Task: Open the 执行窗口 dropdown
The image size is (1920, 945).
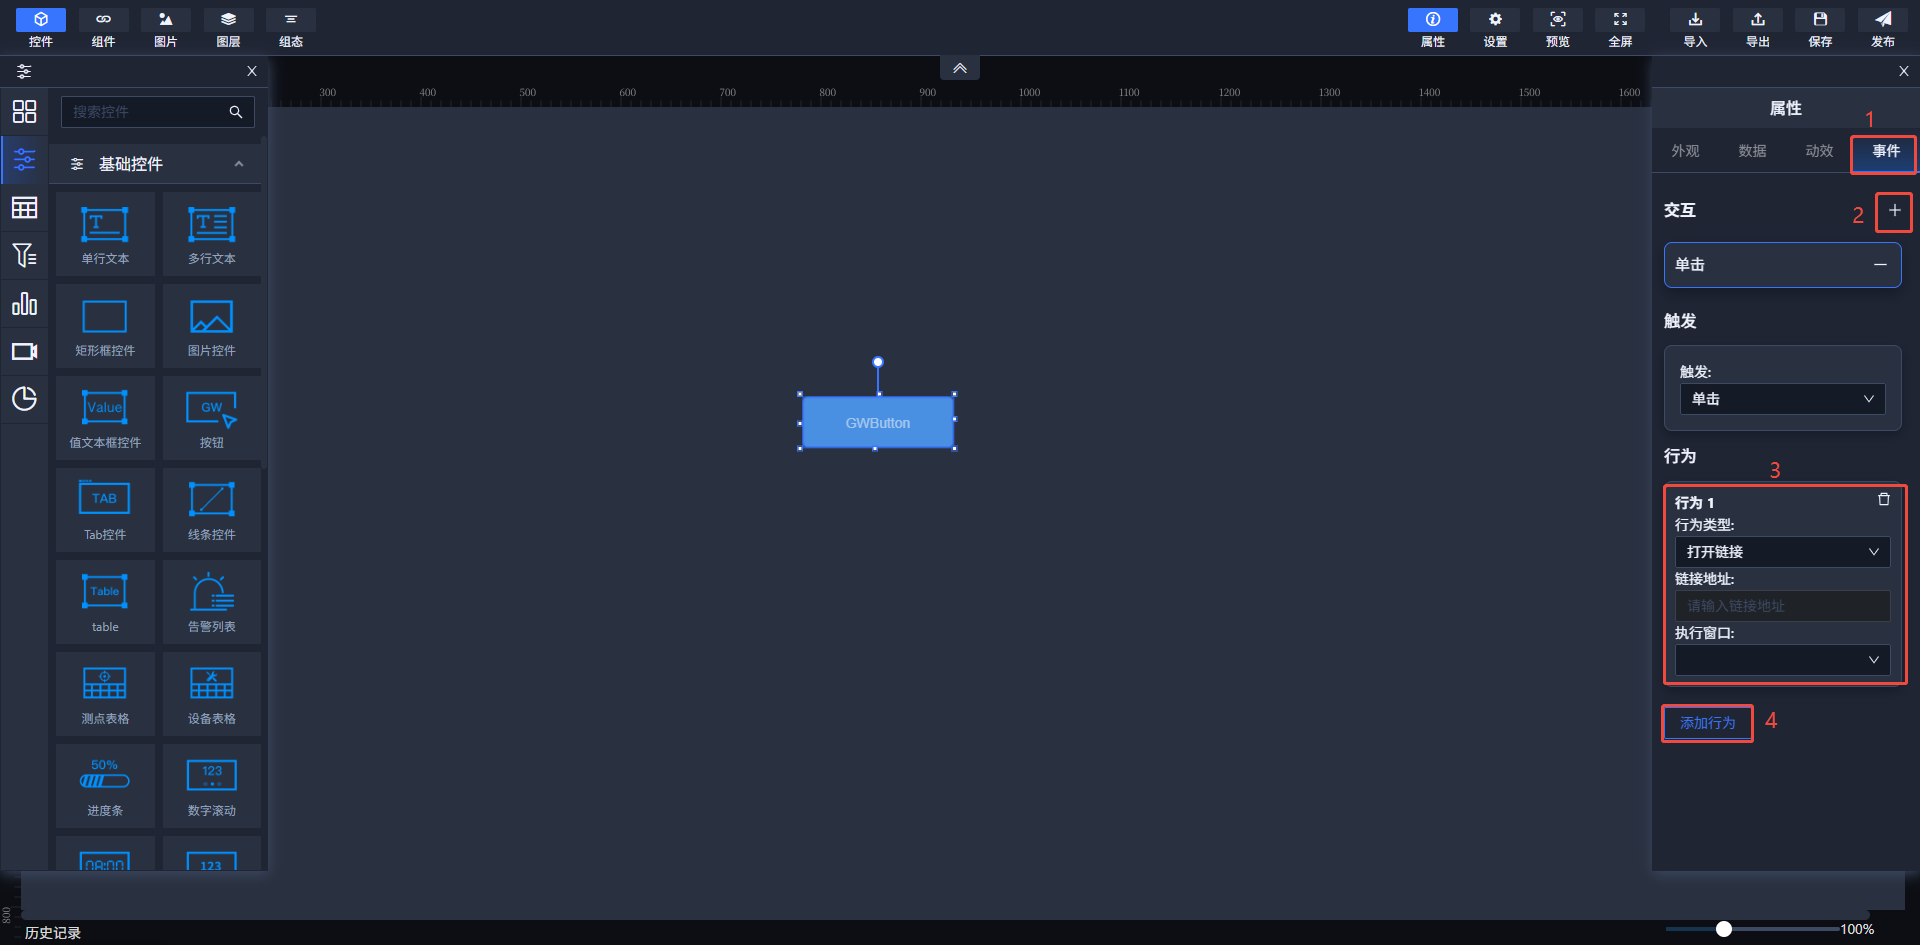Action: pyautogui.click(x=1782, y=660)
